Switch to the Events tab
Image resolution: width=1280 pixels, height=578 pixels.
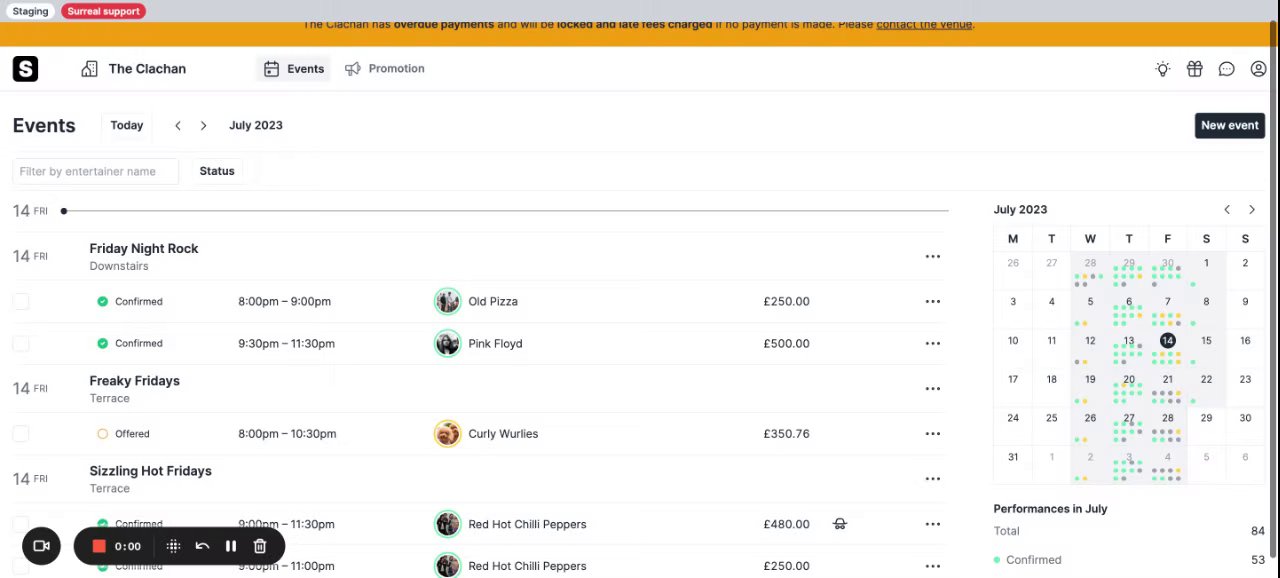click(294, 69)
